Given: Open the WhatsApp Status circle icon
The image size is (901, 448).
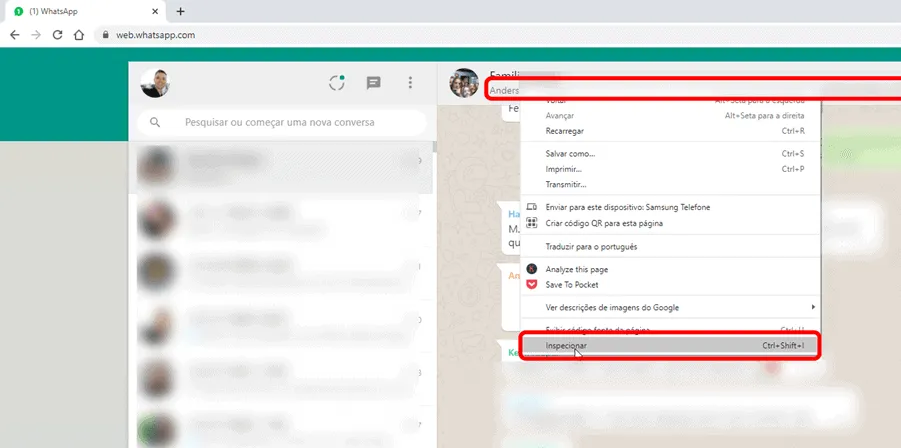Looking at the screenshot, I should (337, 83).
